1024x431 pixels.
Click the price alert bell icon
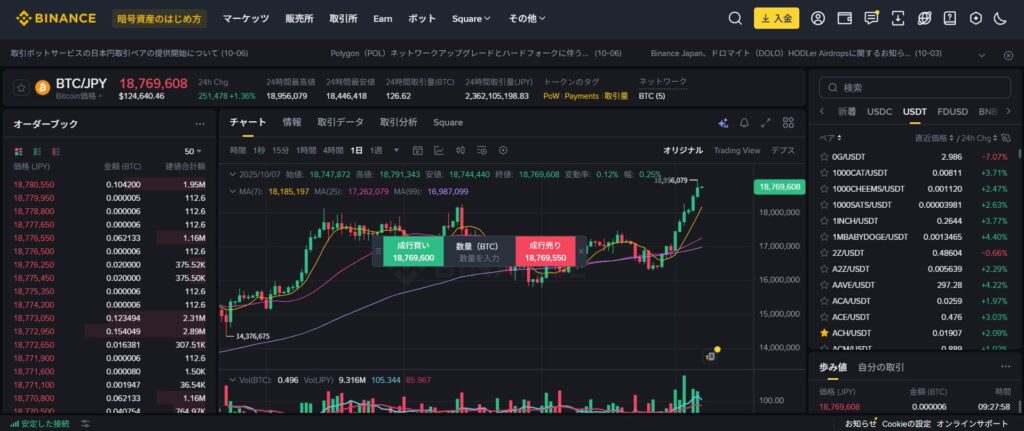(744, 123)
